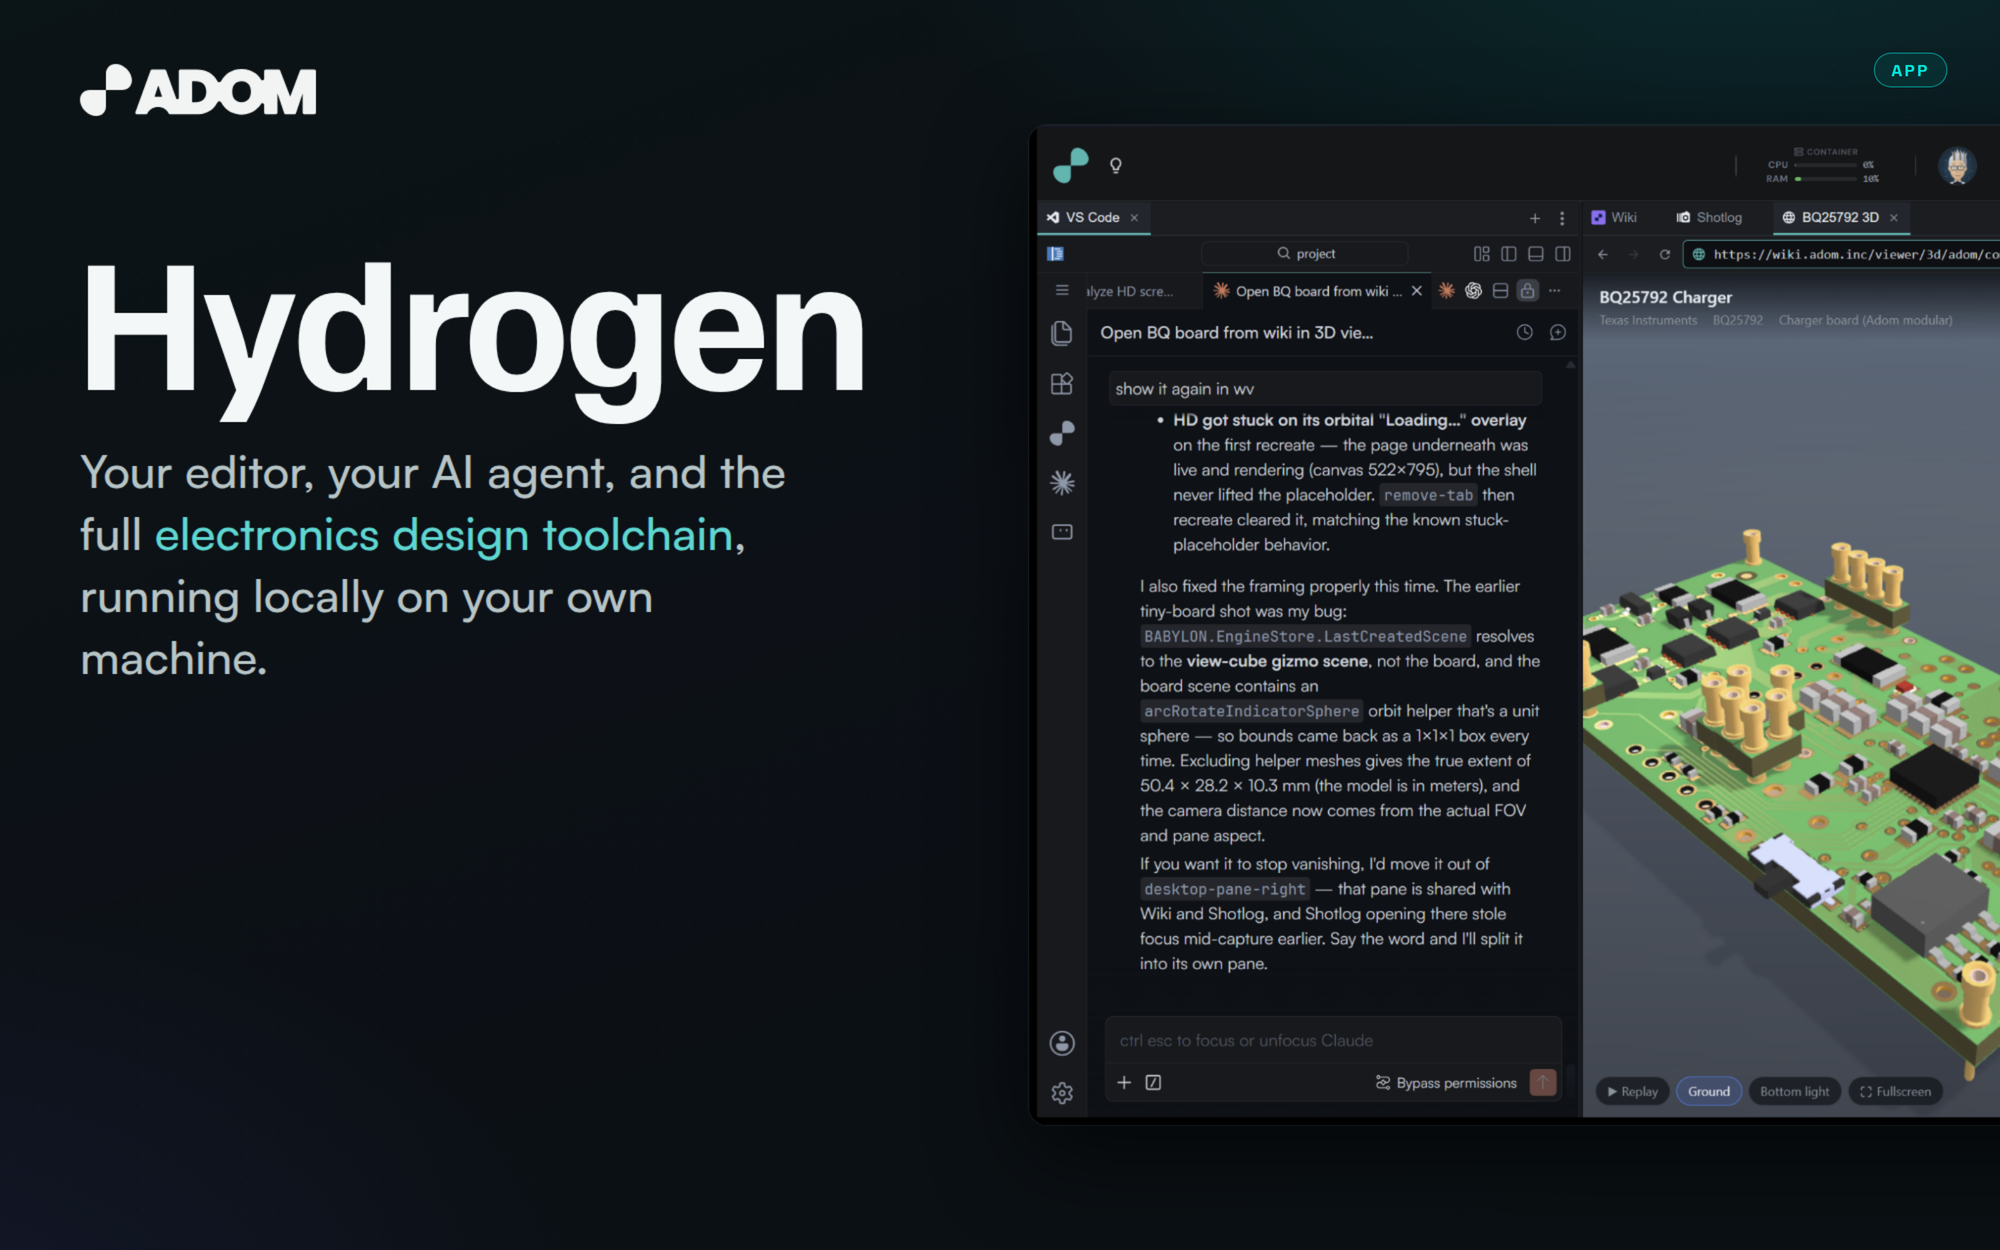
Task: Click the project search box
Action: (x=1304, y=254)
